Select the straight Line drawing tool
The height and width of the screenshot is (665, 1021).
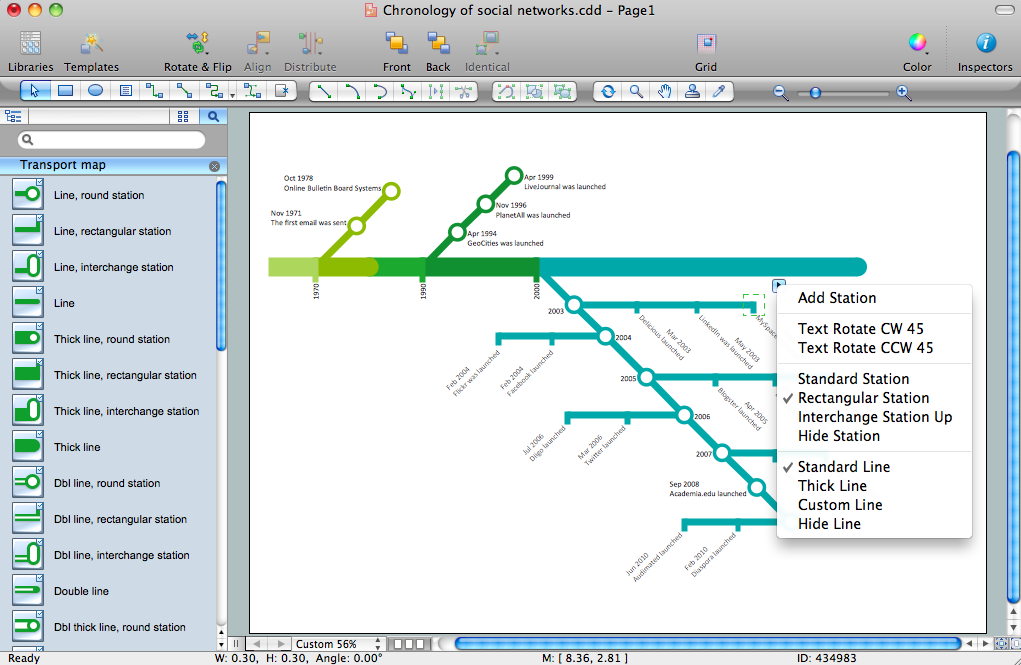point(324,91)
